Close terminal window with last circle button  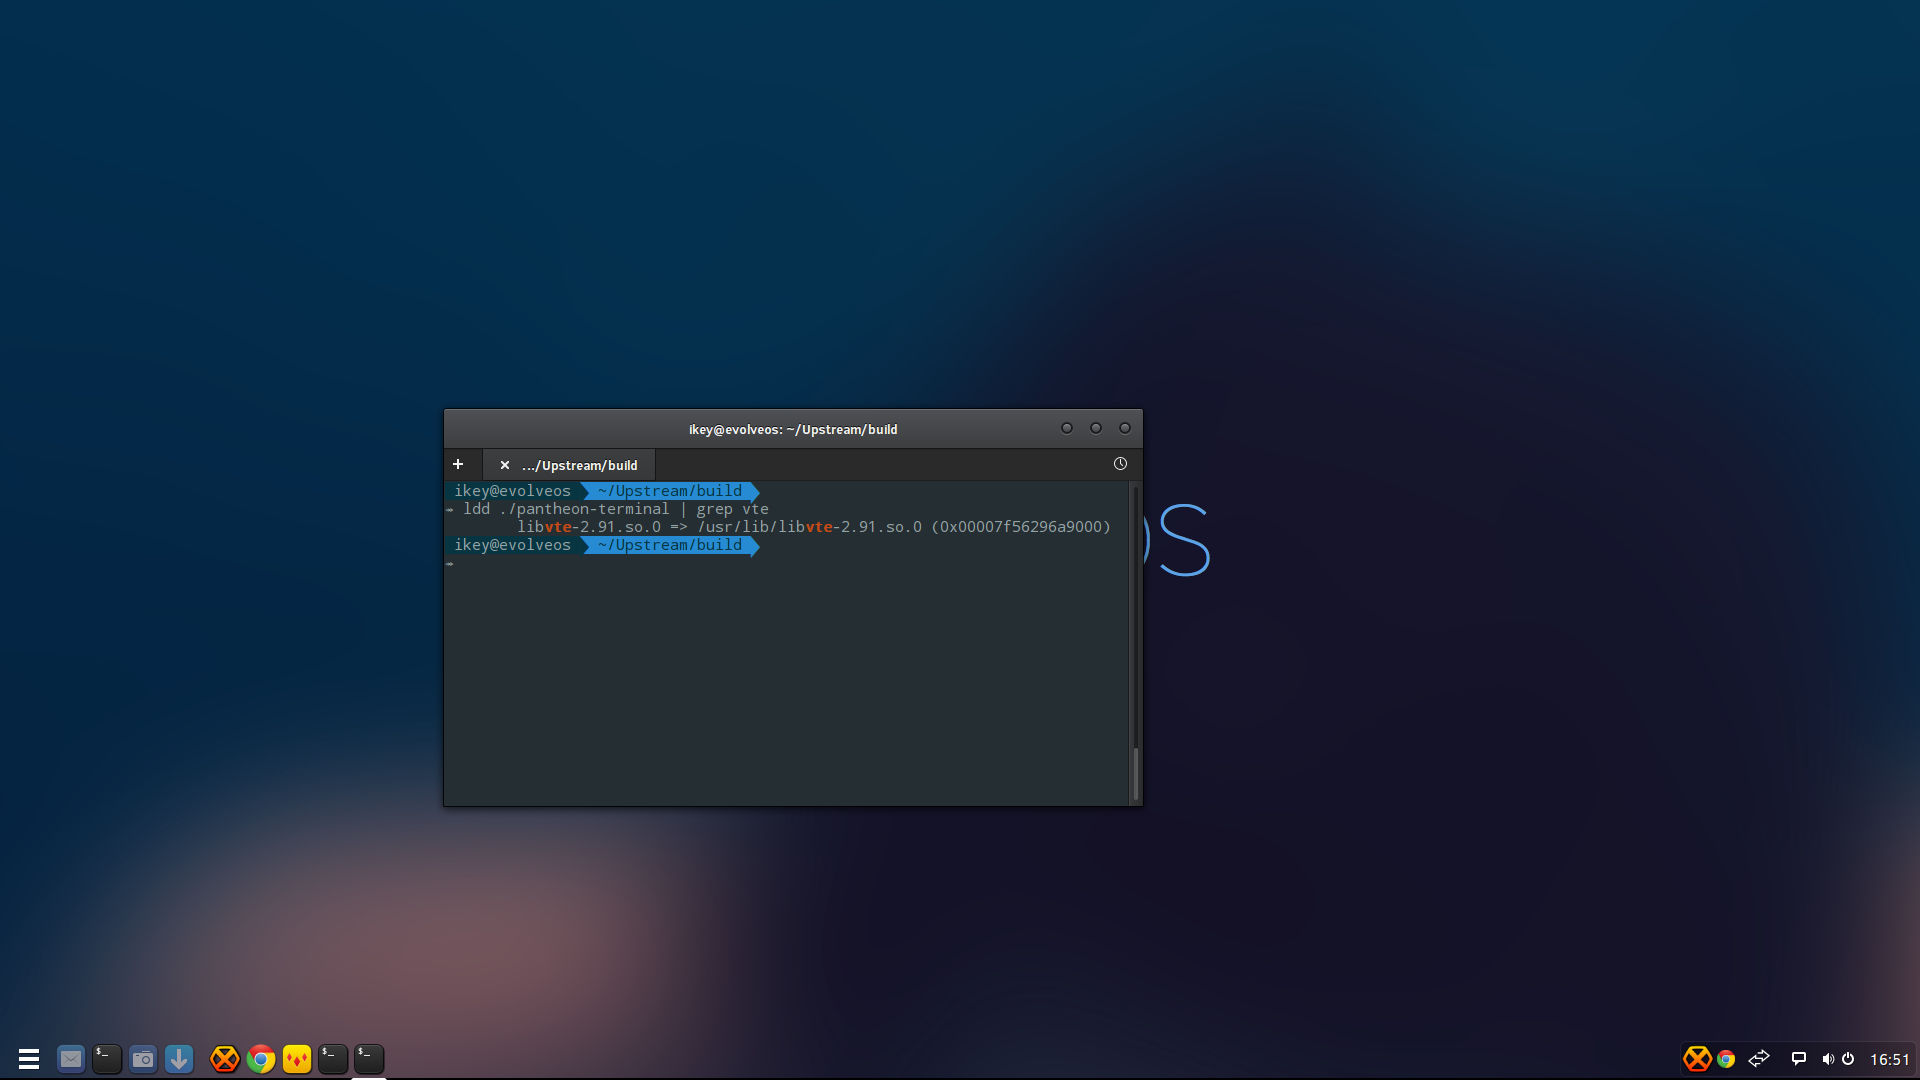[x=1125, y=428]
